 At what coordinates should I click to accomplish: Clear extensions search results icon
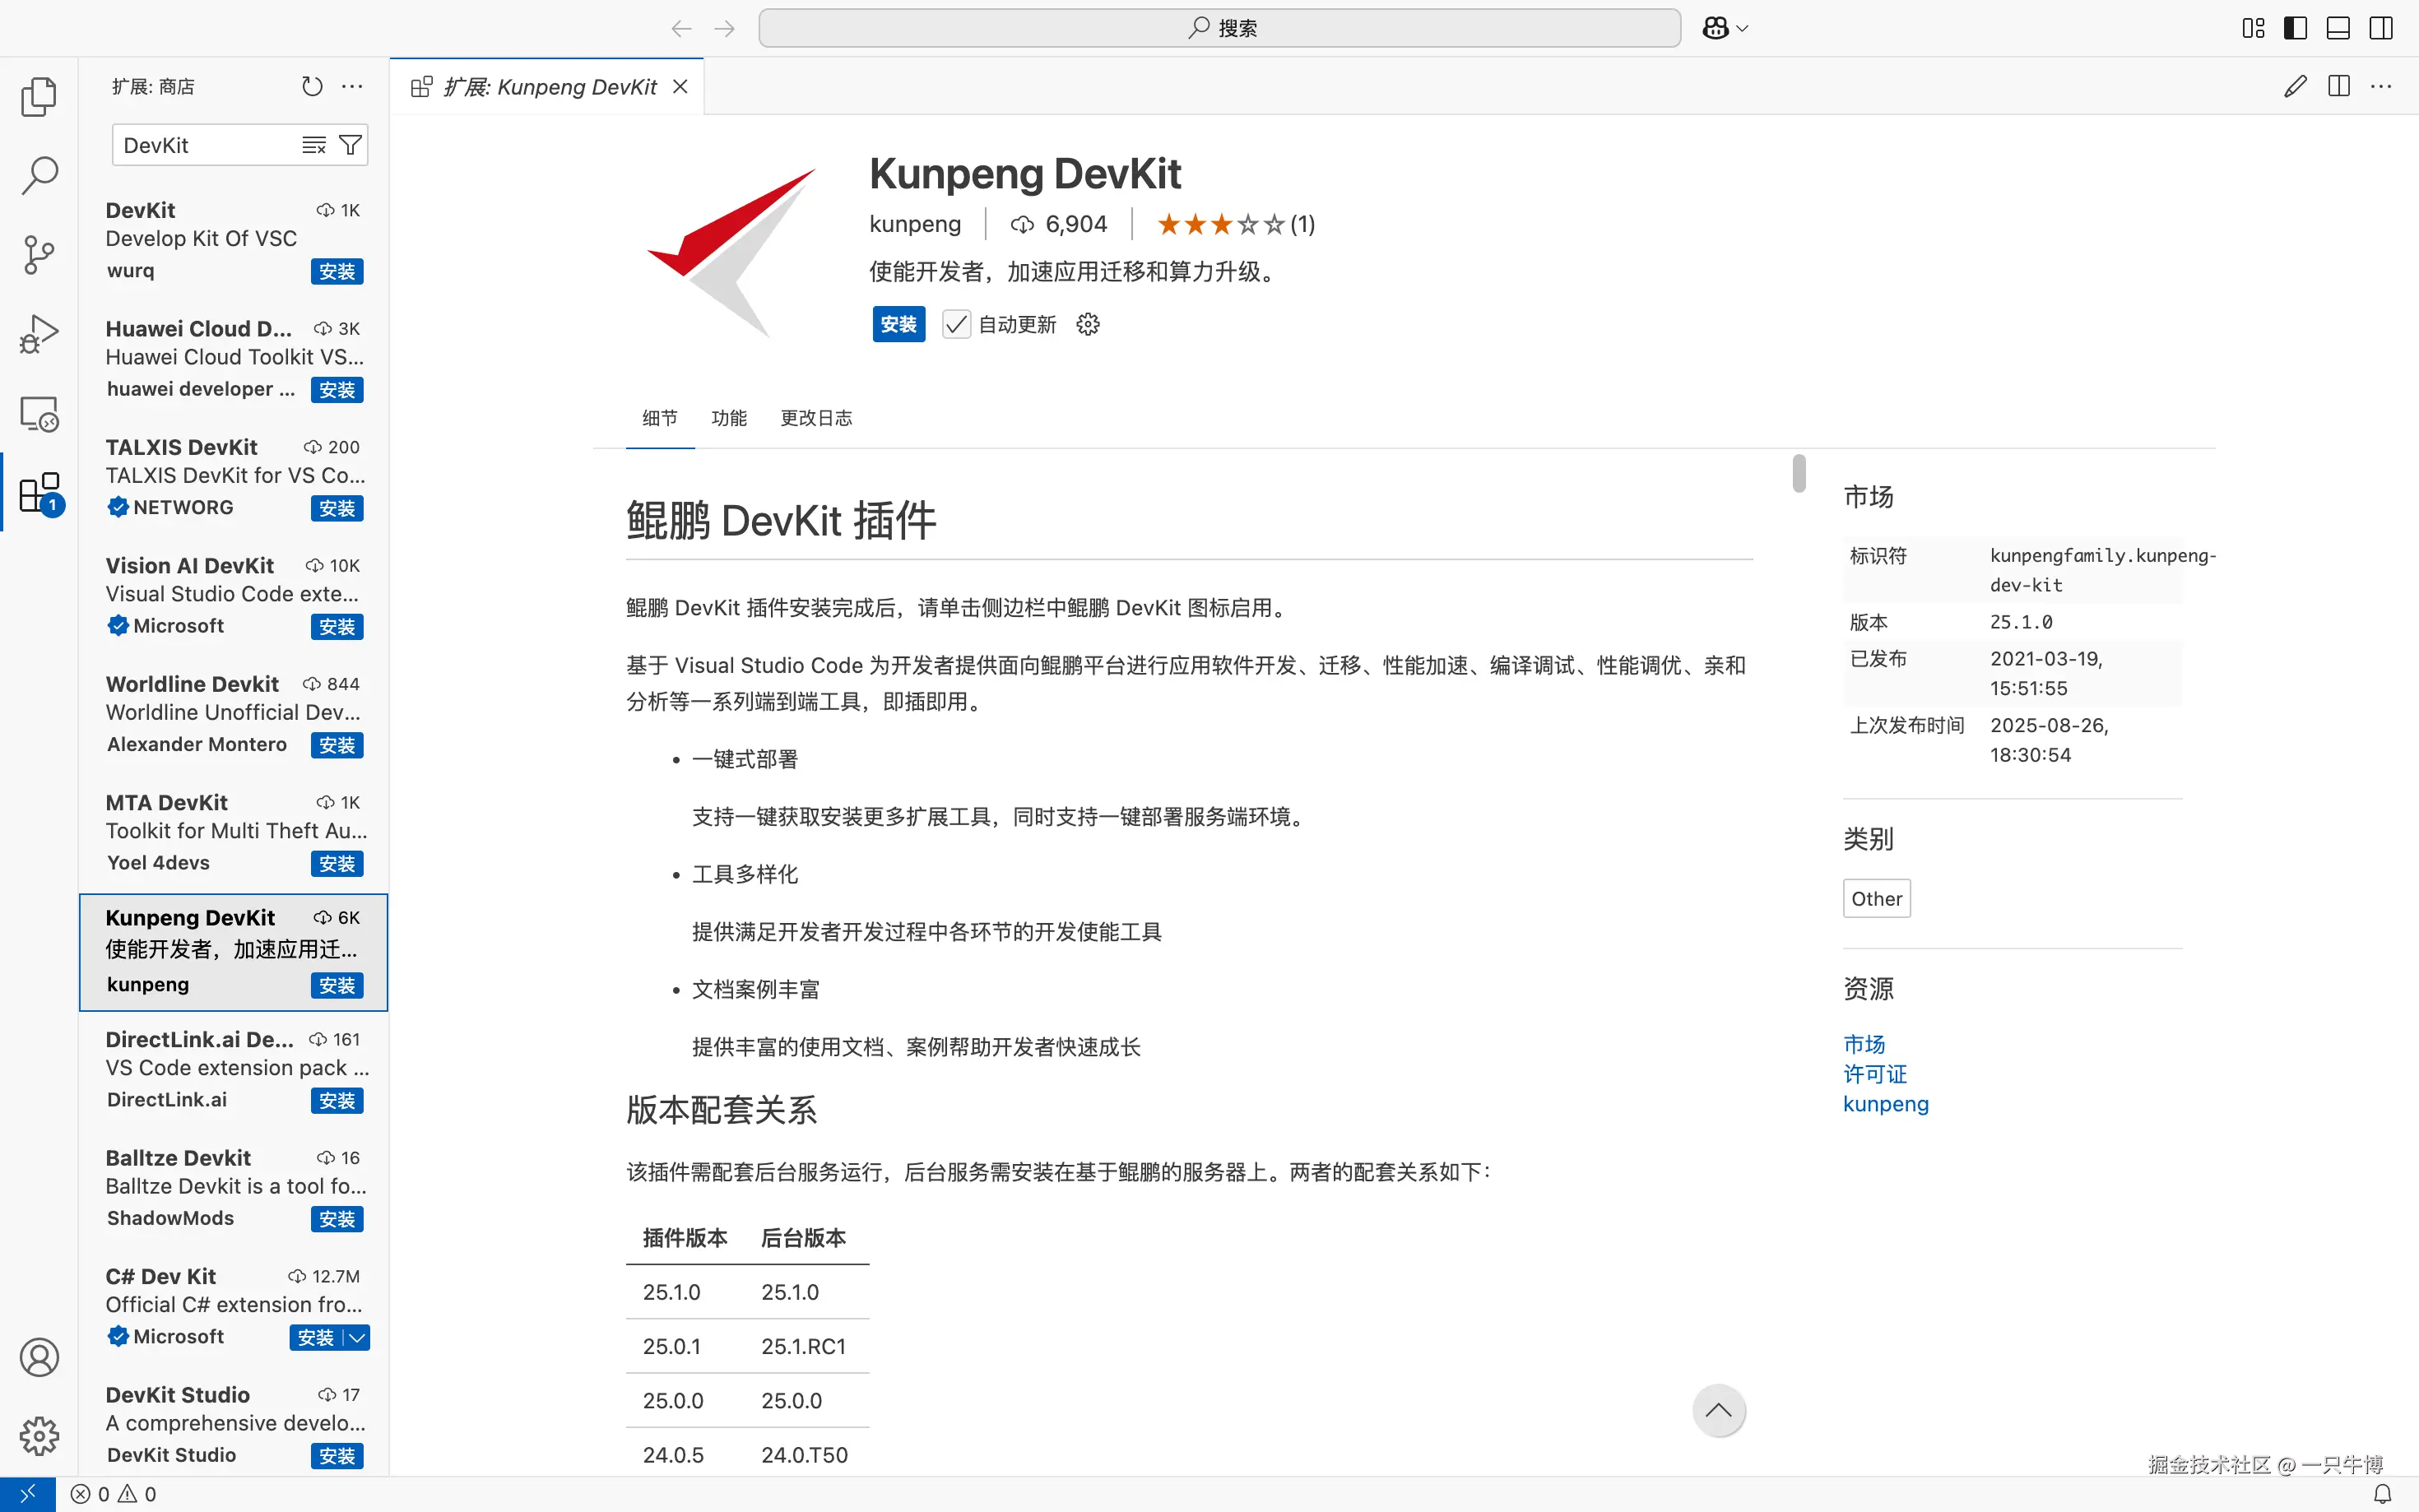(x=314, y=145)
